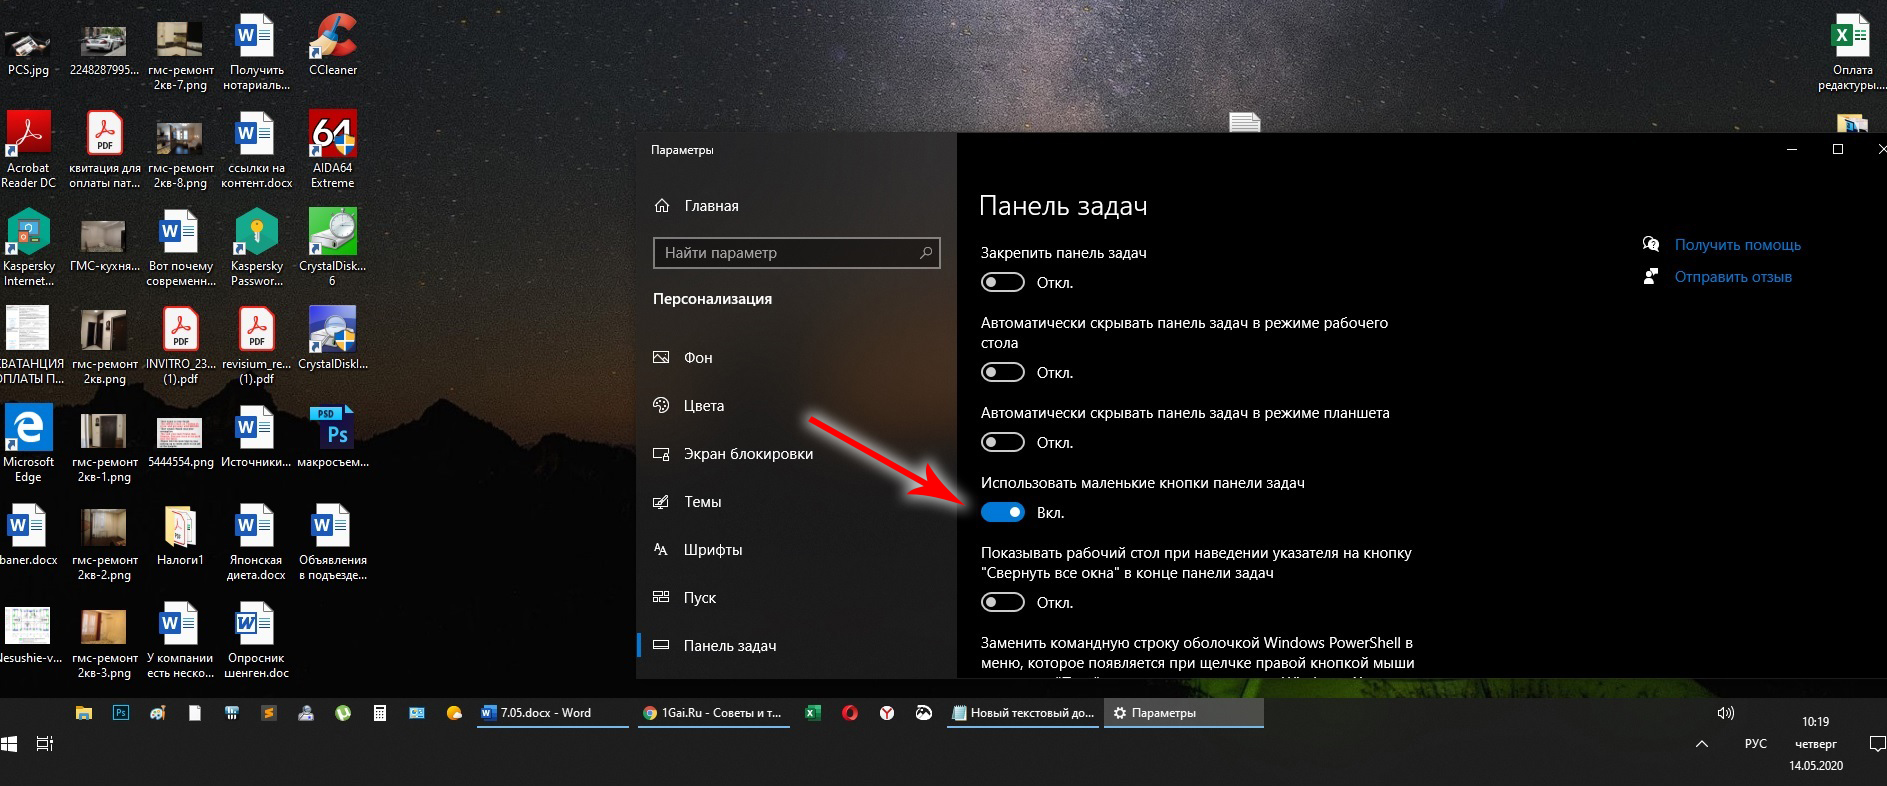Click the magnifier icon in settings search
The image size is (1887, 786).
[x=926, y=253]
